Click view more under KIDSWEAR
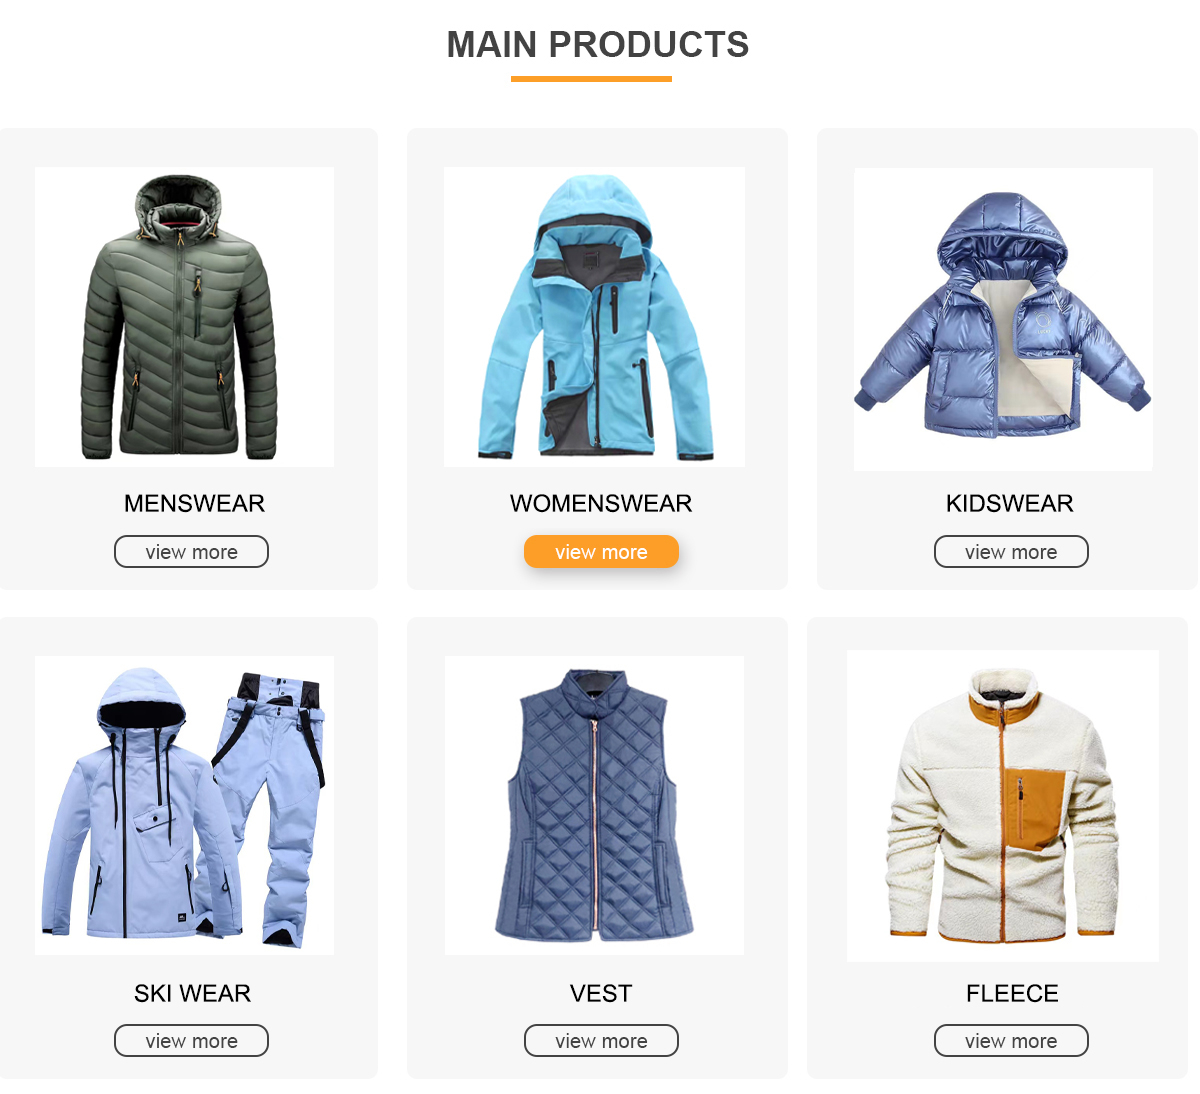Viewport: 1200px width, 1094px height. [x=1011, y=552]
